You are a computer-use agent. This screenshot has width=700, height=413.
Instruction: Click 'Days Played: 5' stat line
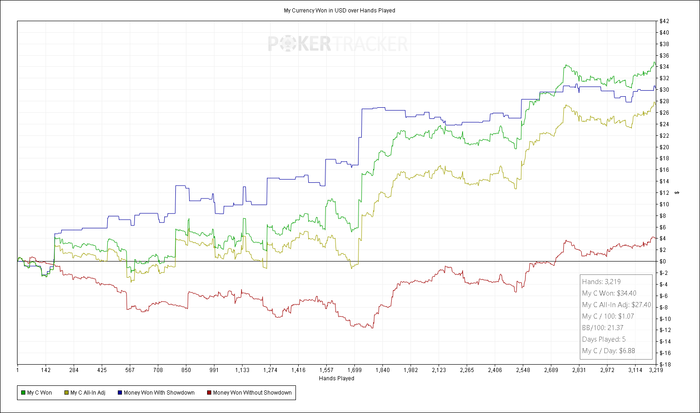(x=604, y=339)
